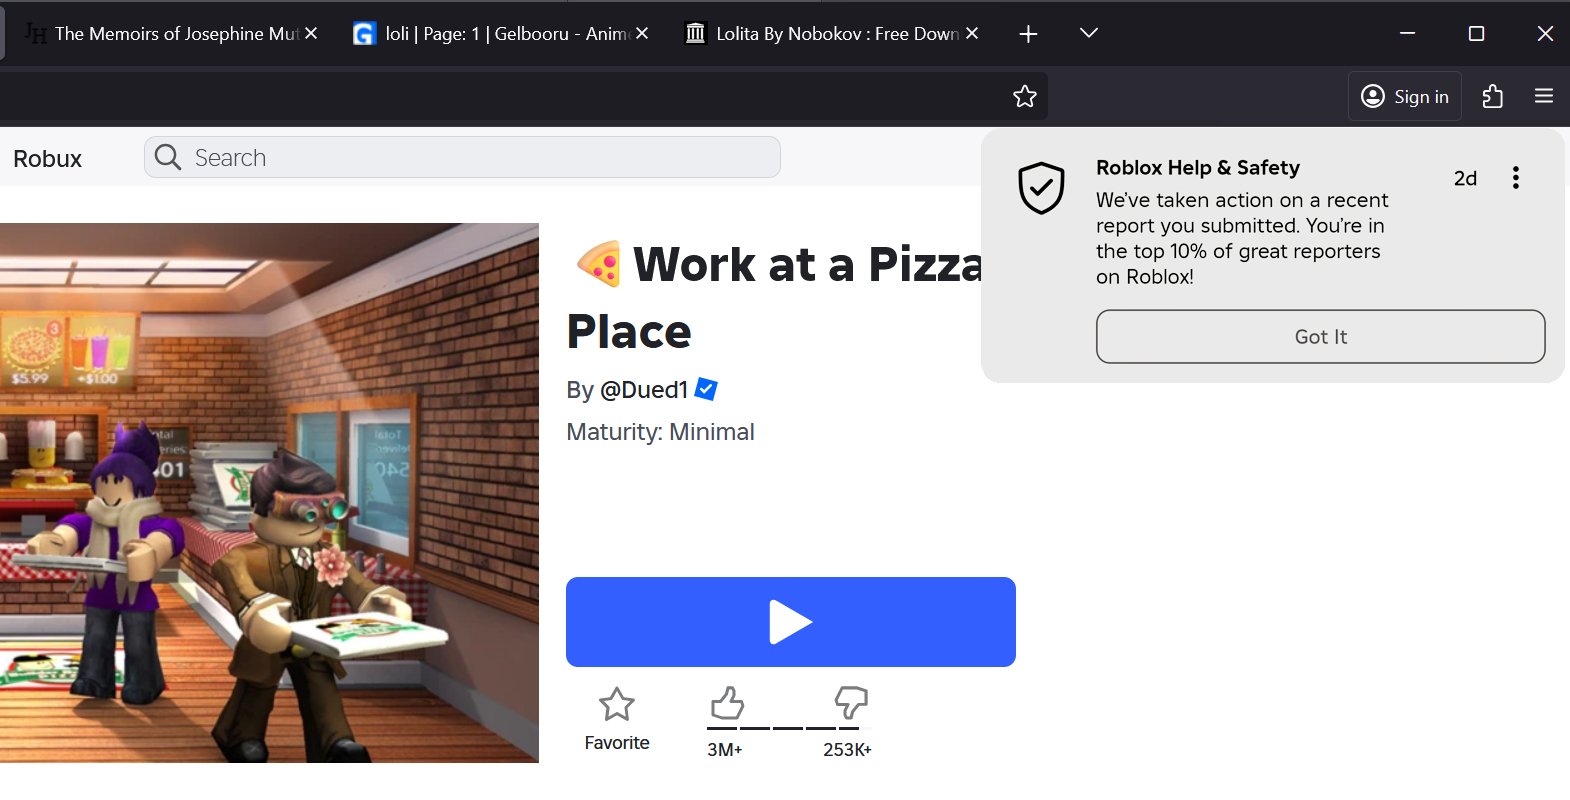Maximize the browser window
The width and height of the screenshot is (1570, 800).
point(1476,34)
